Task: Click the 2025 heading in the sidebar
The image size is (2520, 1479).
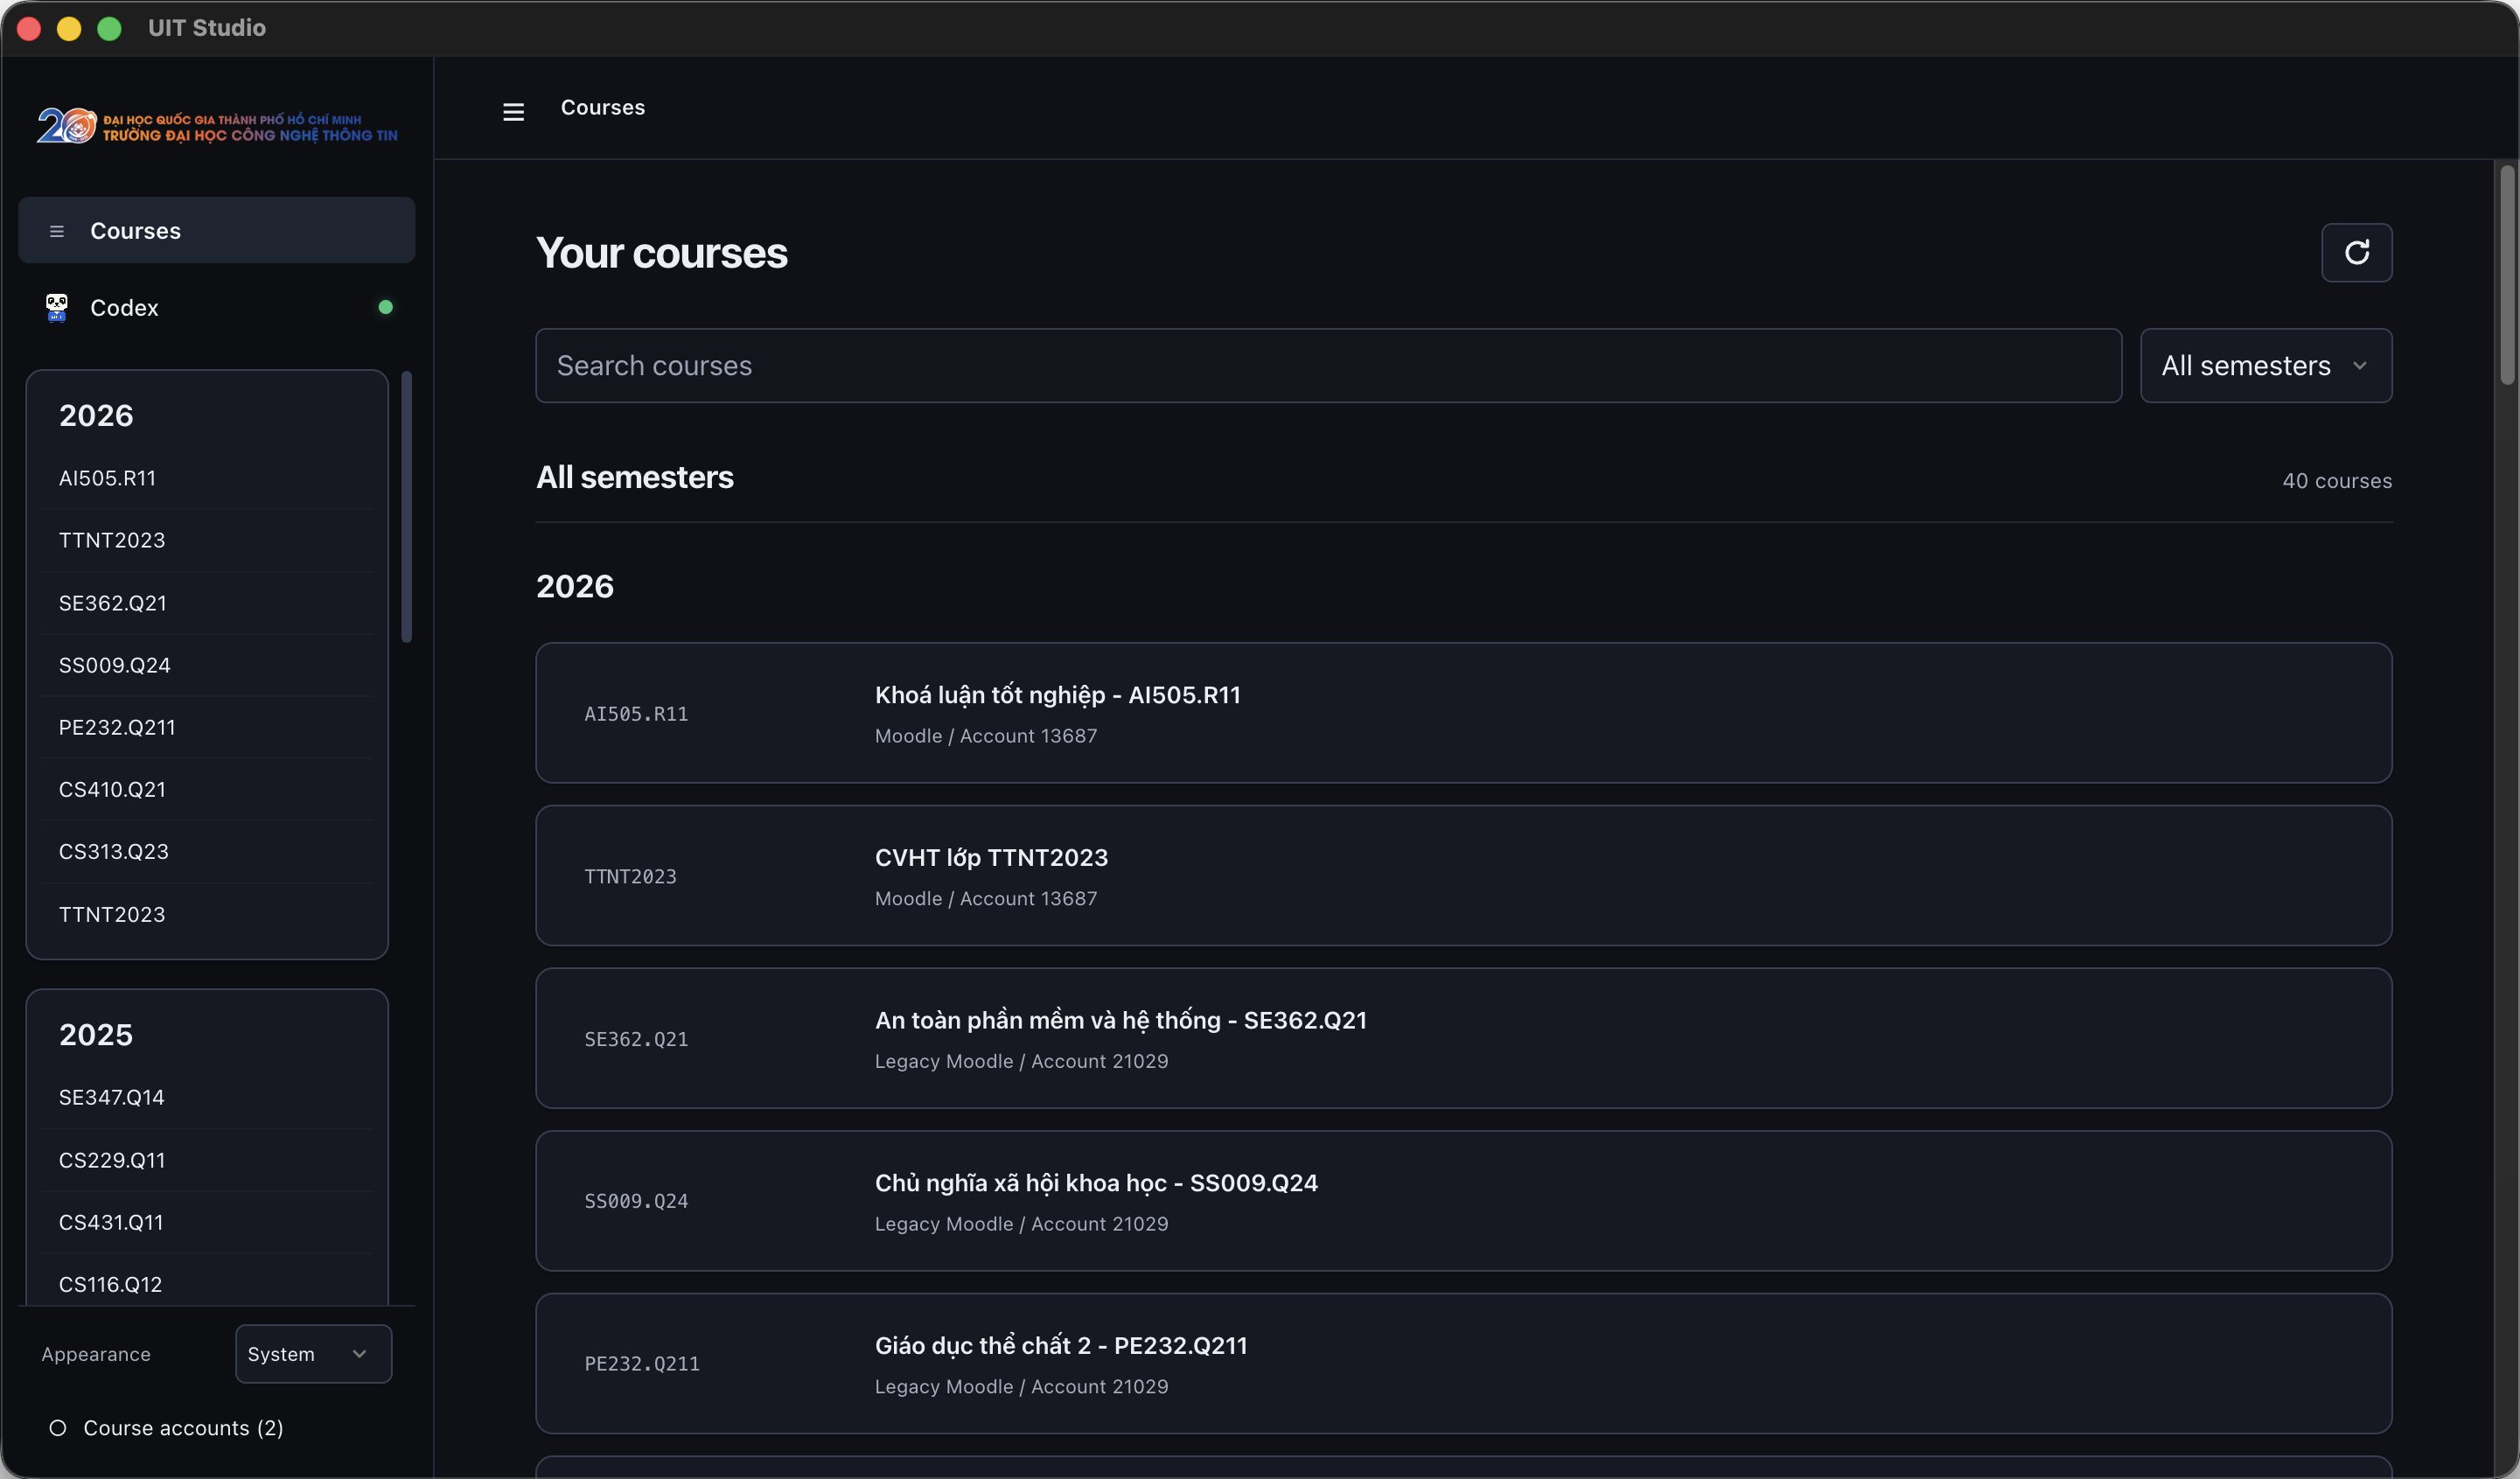Action: pyautogui.click(x=96, y=1035)
